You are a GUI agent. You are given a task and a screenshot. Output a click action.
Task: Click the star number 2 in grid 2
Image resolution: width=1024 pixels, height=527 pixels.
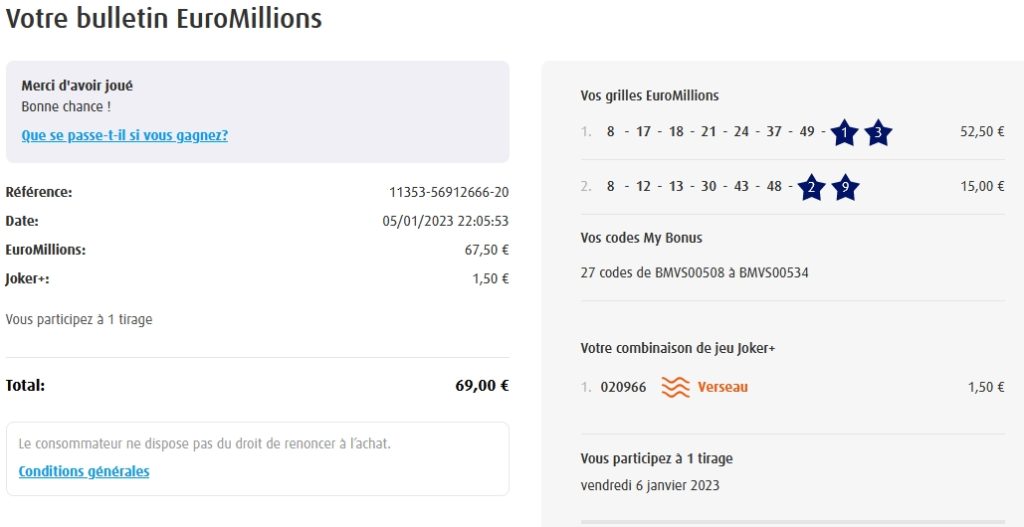(x=811, y=187)
